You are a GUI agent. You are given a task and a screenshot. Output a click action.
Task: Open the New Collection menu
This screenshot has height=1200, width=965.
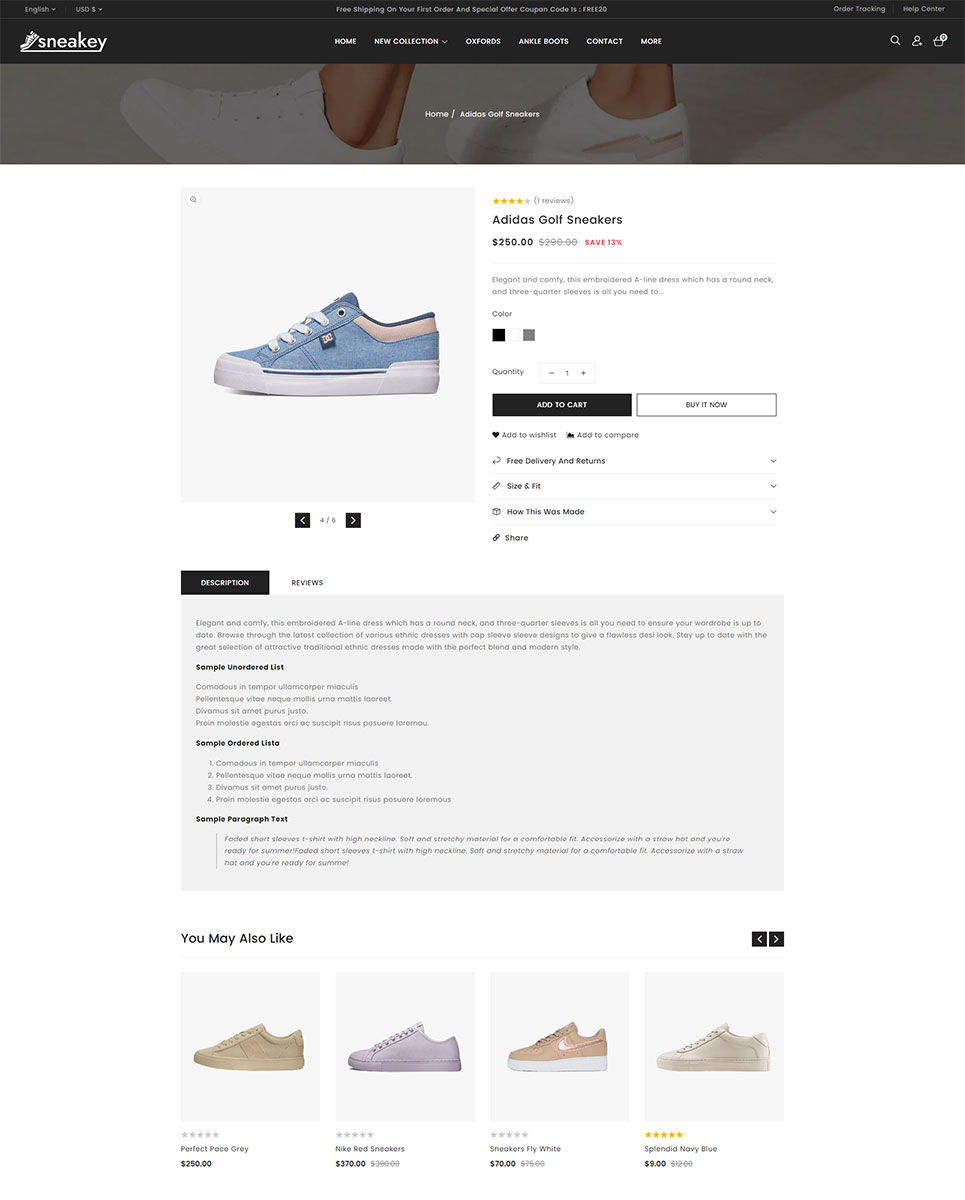[x=410, y=41]
